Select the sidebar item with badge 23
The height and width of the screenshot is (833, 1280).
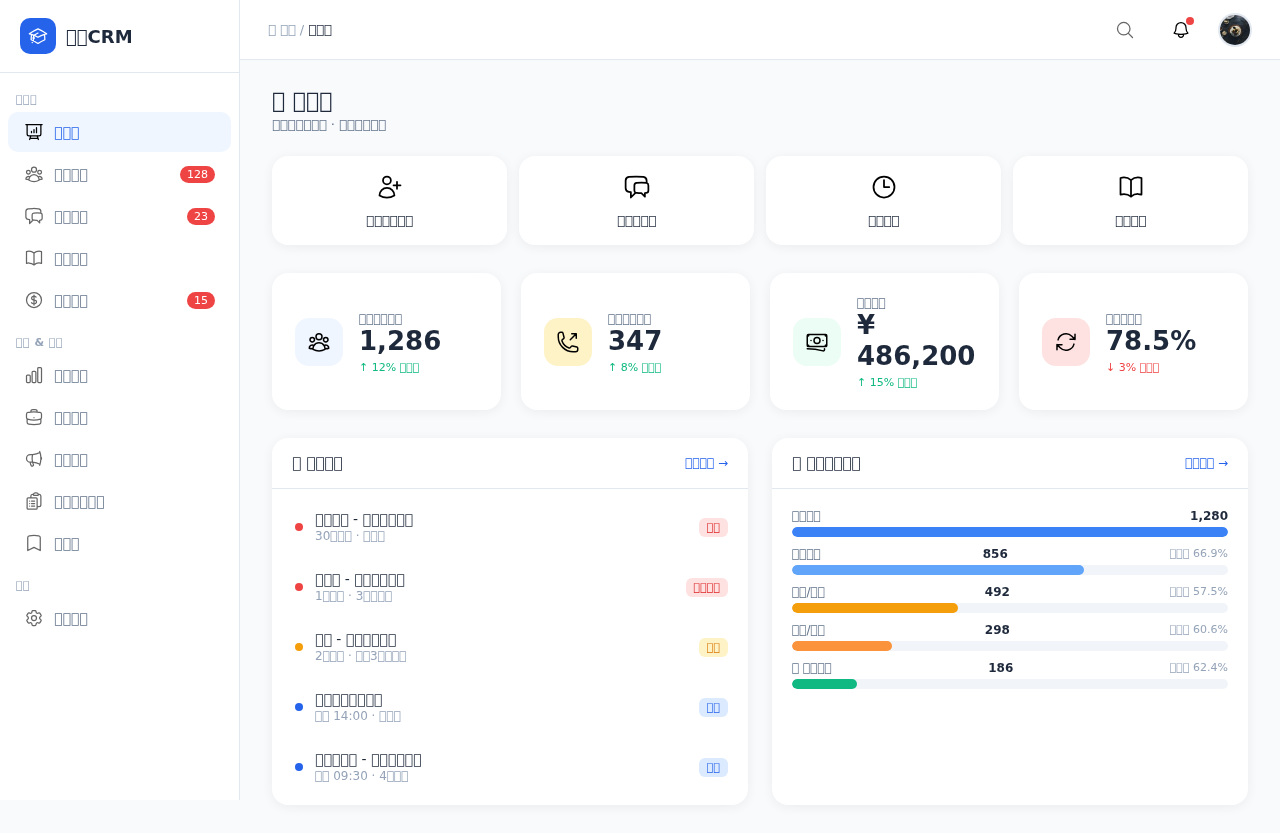tap(119, 216)
